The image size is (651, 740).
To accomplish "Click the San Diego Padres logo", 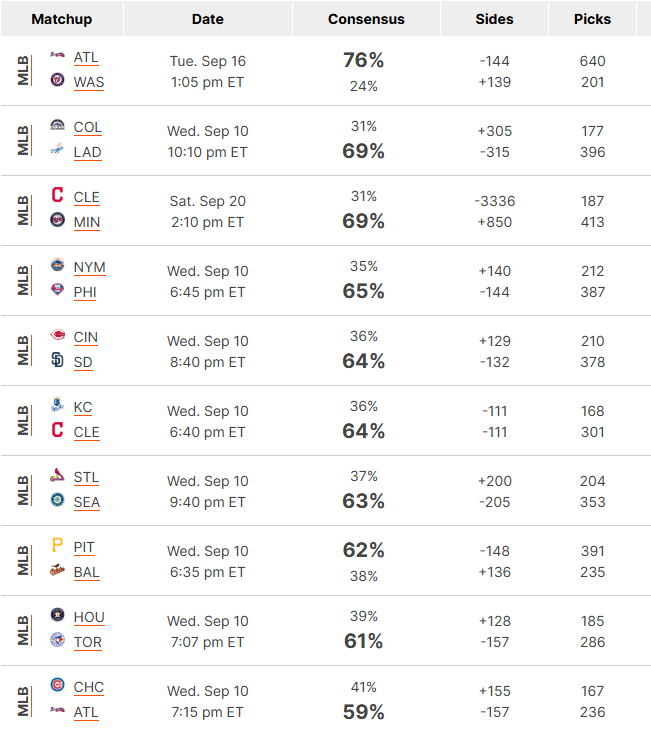I will click(57, 360).
